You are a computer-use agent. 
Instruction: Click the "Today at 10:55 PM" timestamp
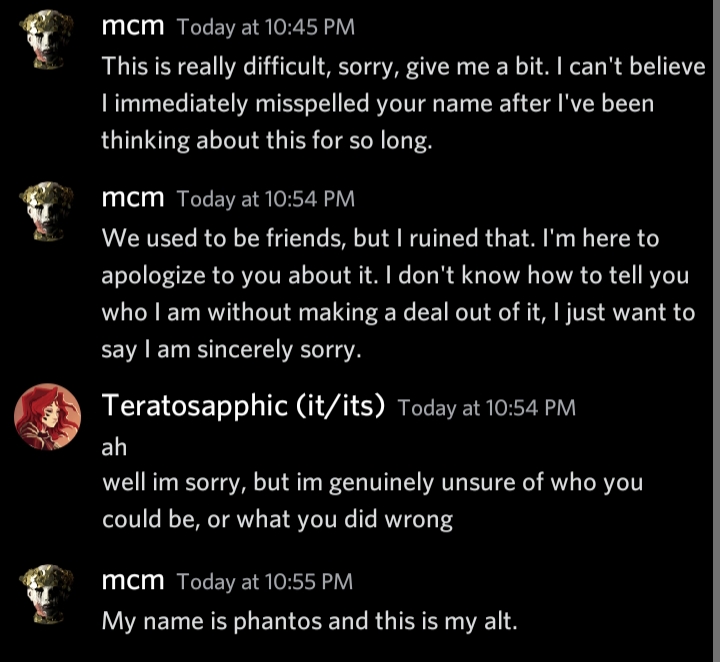coord(265,581)
